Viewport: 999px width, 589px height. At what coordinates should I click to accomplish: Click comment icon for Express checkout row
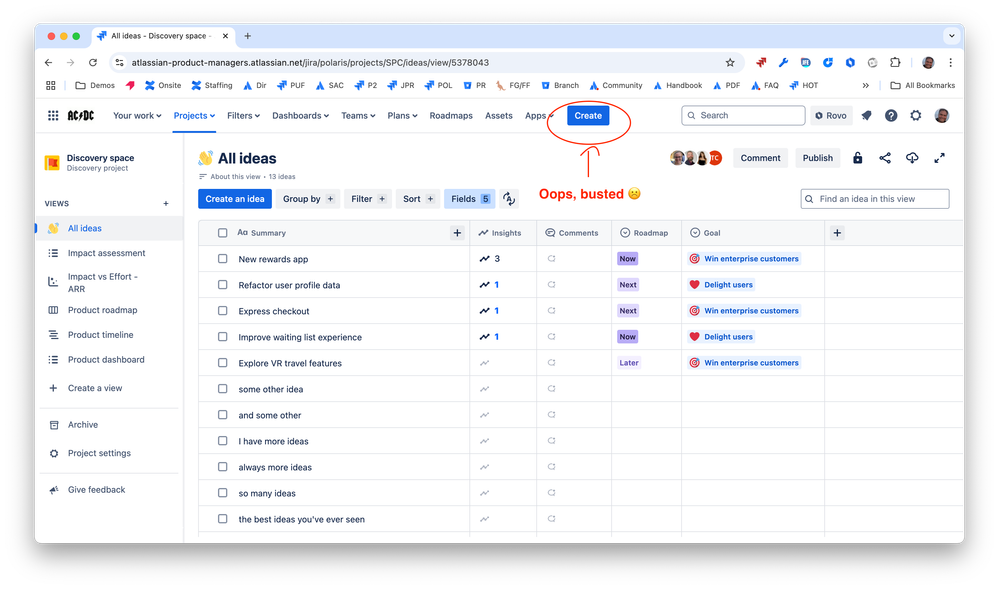[x=551, y=311]
